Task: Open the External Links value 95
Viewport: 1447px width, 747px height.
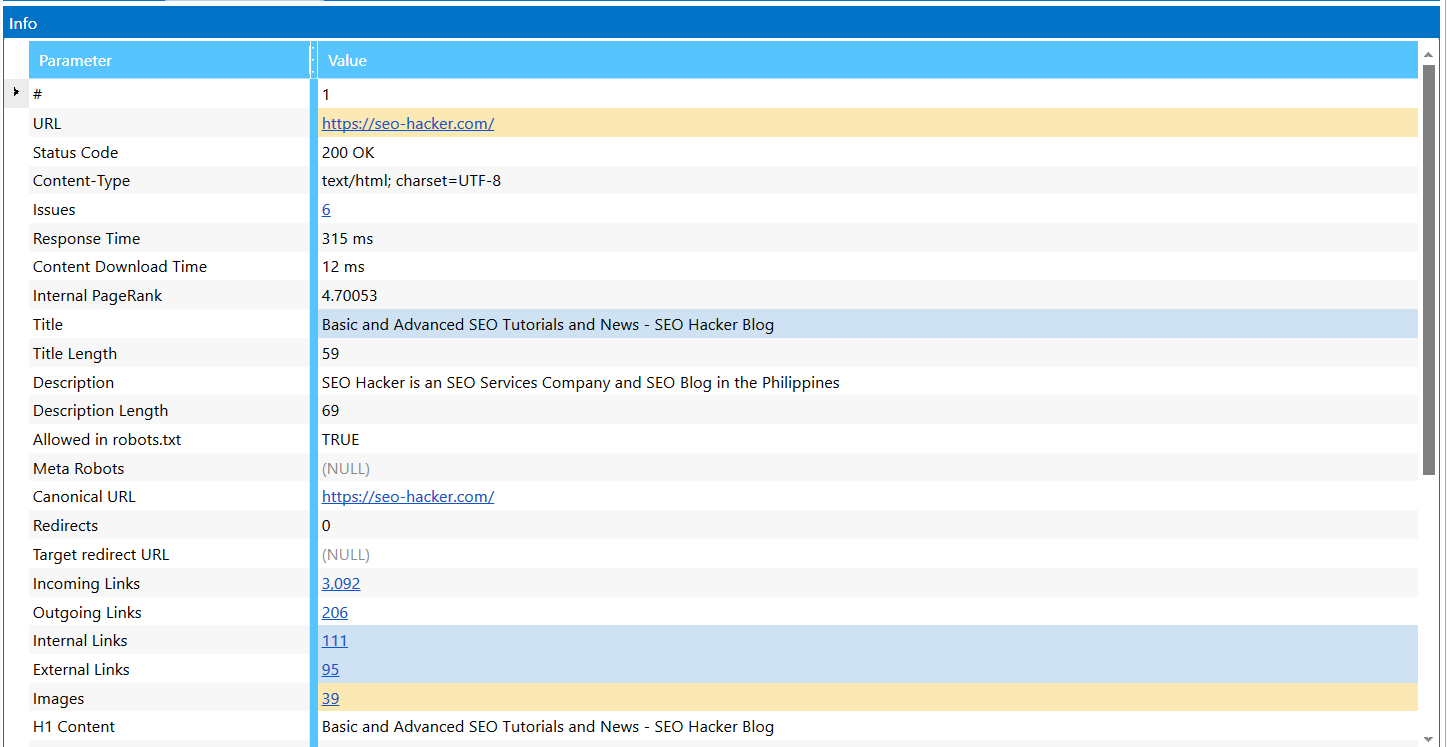Action: click(330, 670)
